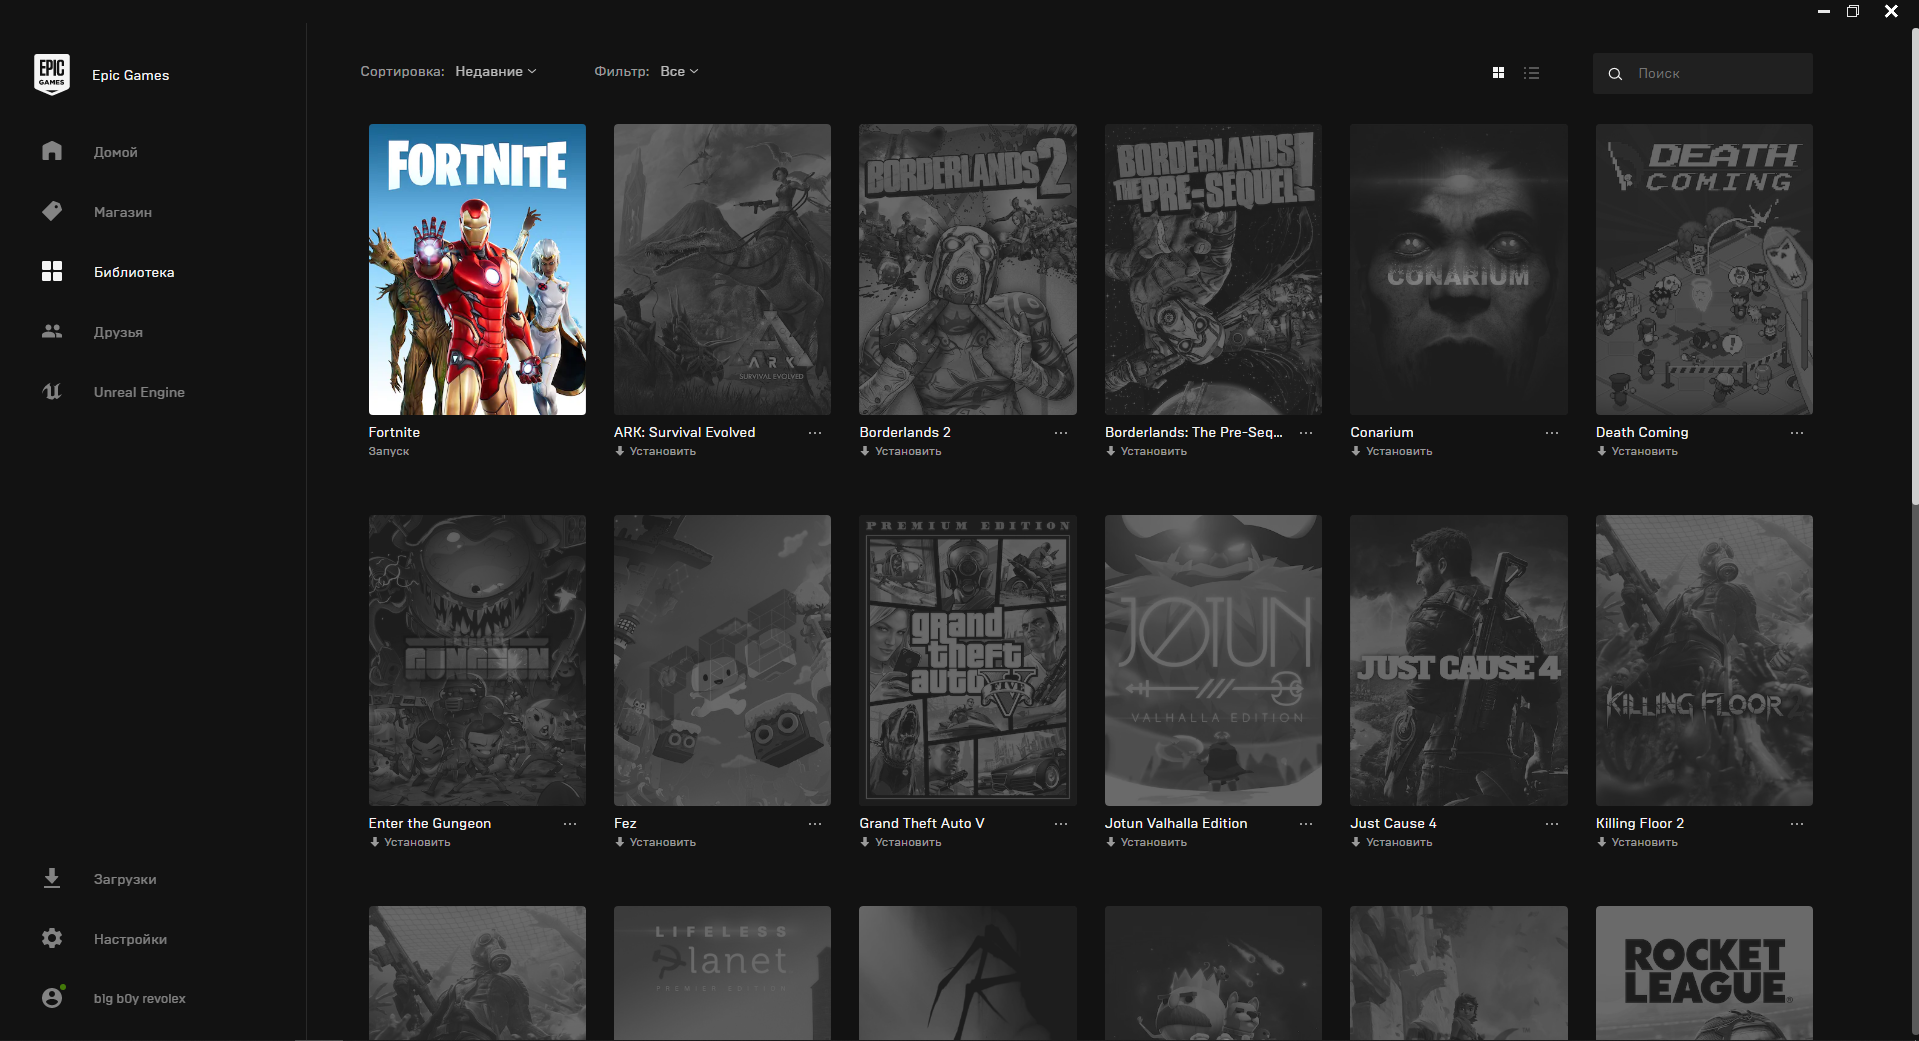Open options menu for Enter the Gungeon
The width and height of the screenshot is (1919, 1041).
(x=570, y=824)
